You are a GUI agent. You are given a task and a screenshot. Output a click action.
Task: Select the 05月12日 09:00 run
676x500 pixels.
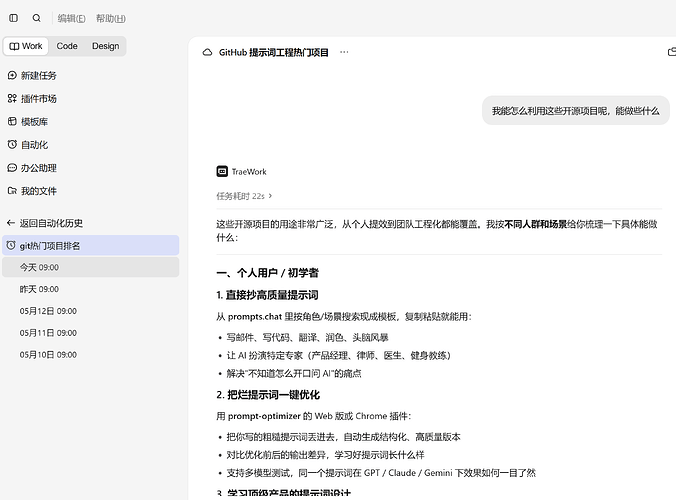(x=91, y=311)
